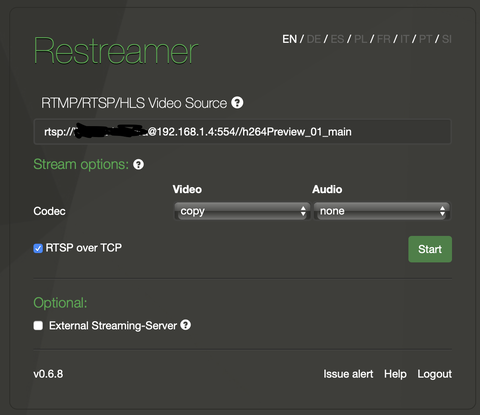Switch the language to IT
The image size is (480, 415).
405,39
